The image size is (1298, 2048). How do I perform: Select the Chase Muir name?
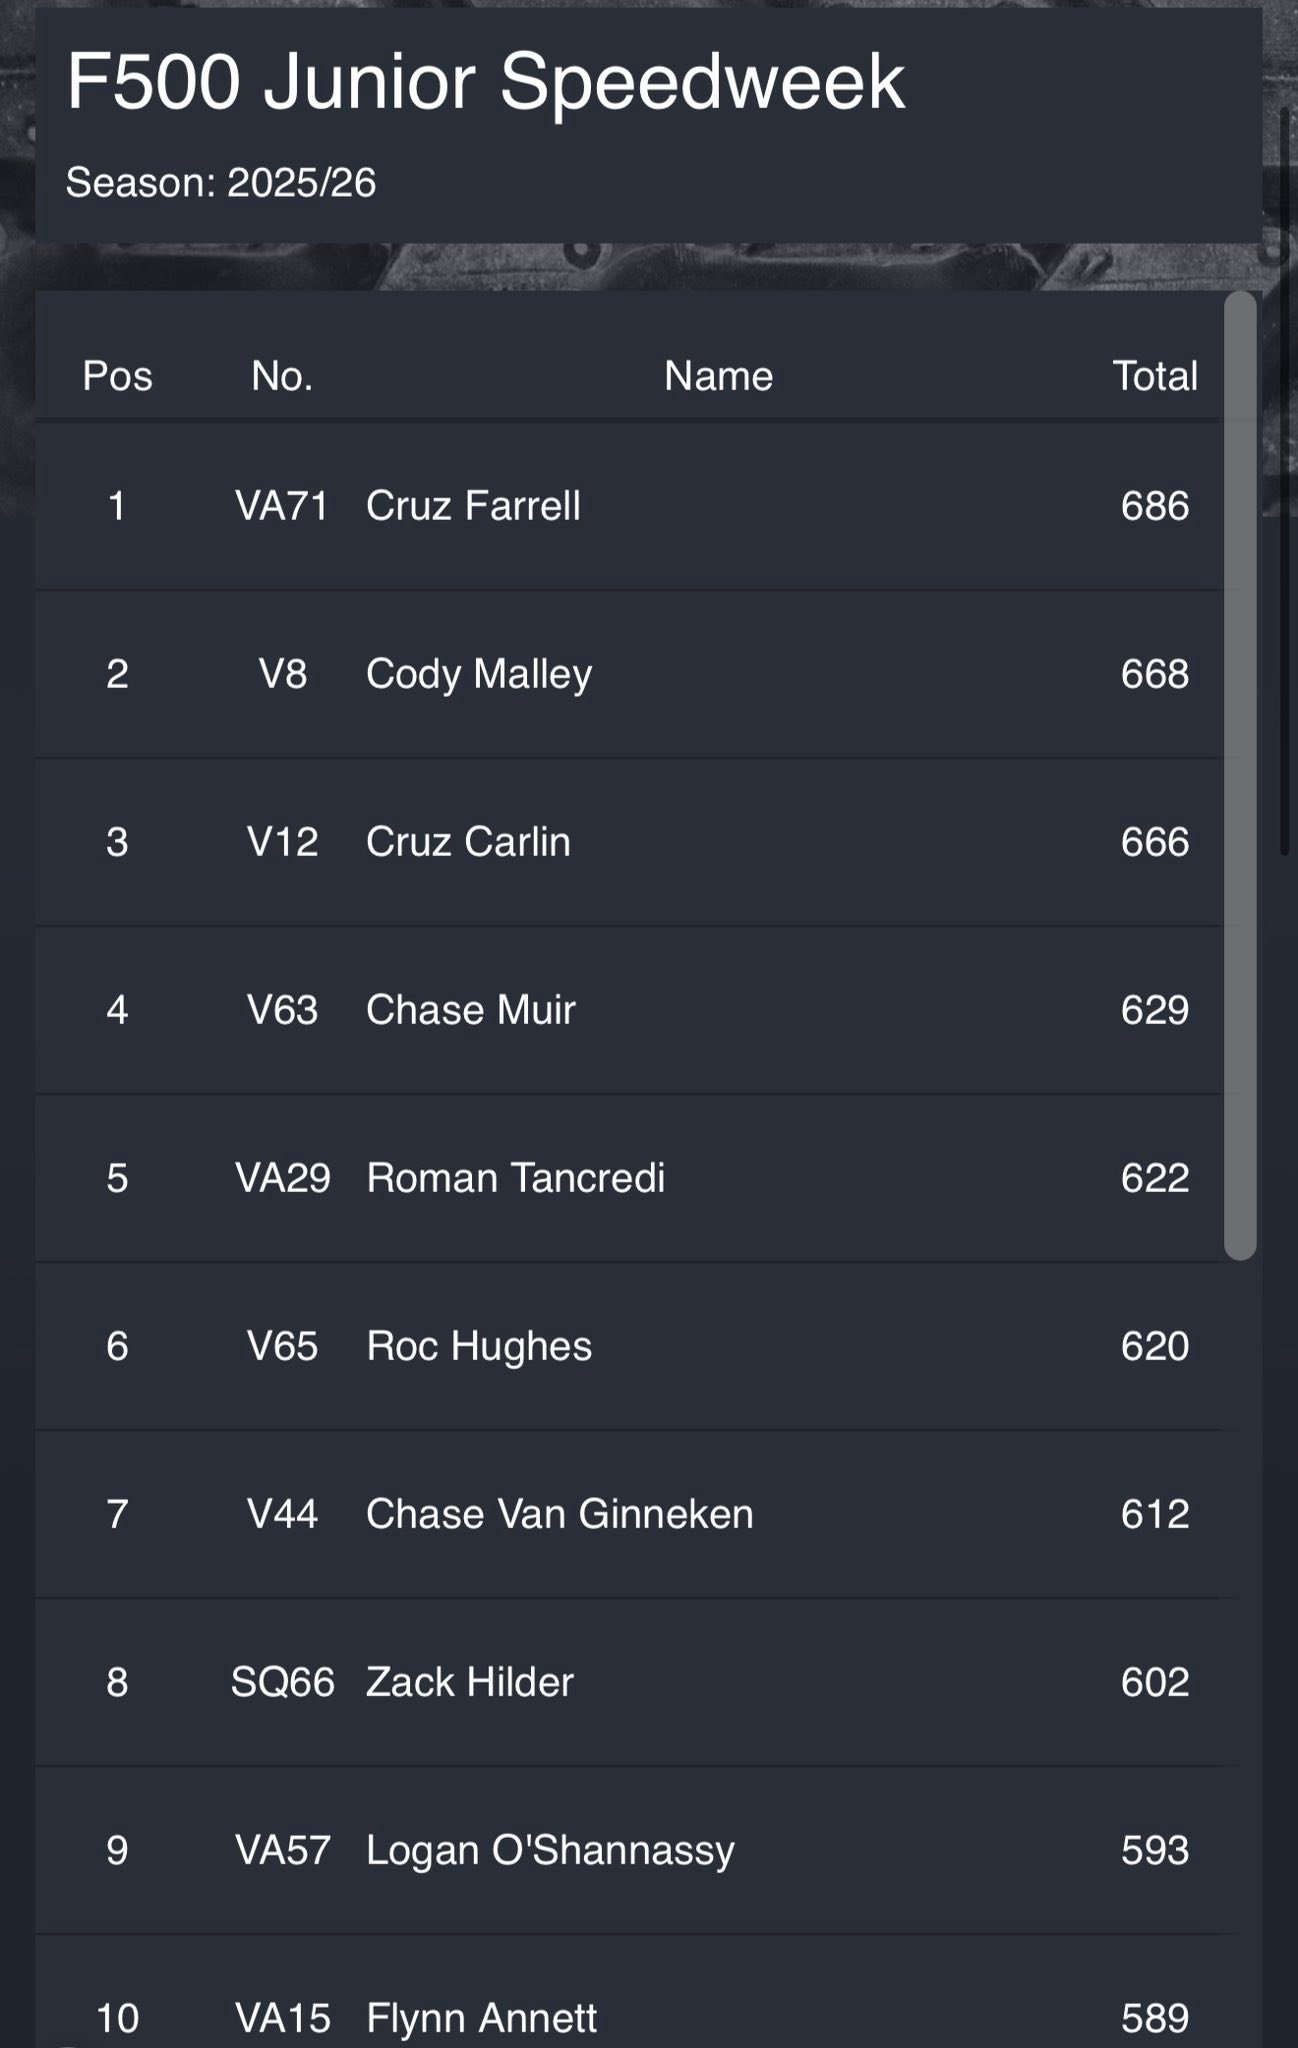[x=471, y=1010]
